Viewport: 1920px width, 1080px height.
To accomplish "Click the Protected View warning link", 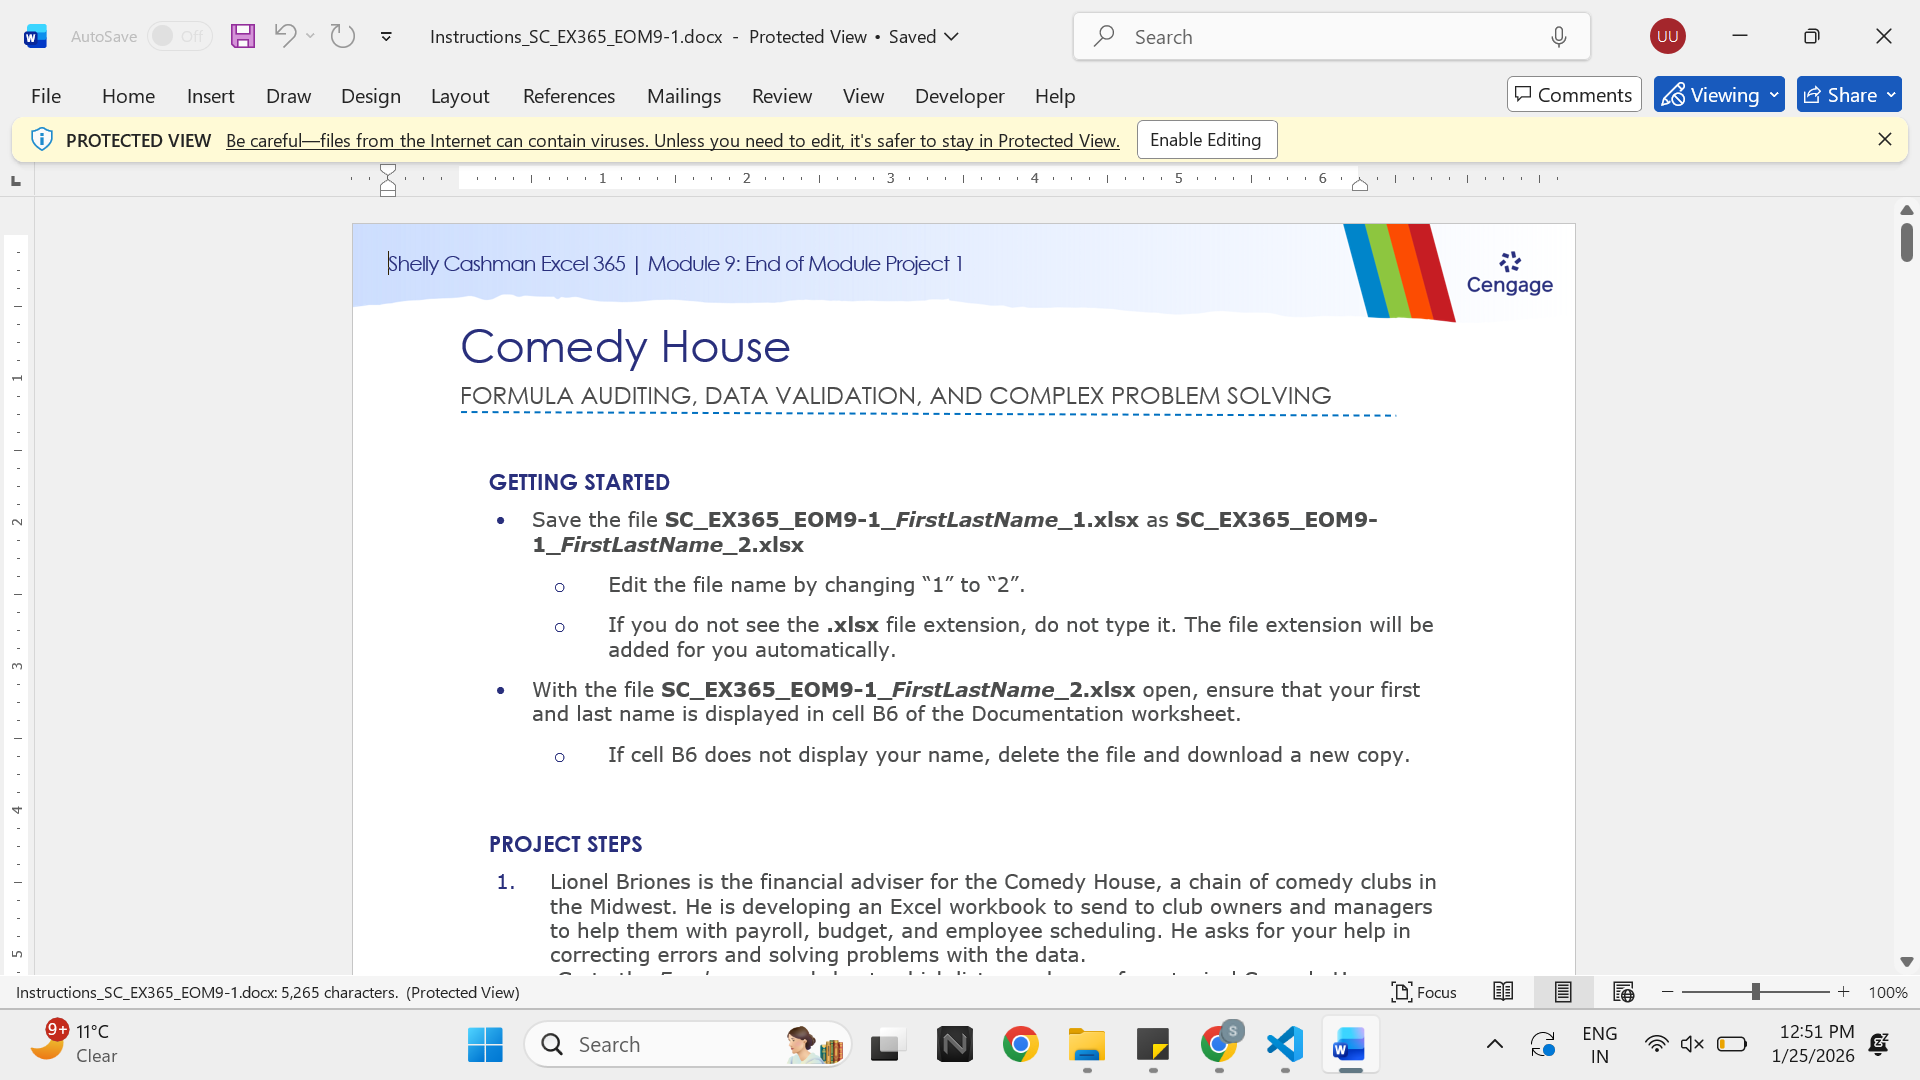I will (x=673, y=141).
